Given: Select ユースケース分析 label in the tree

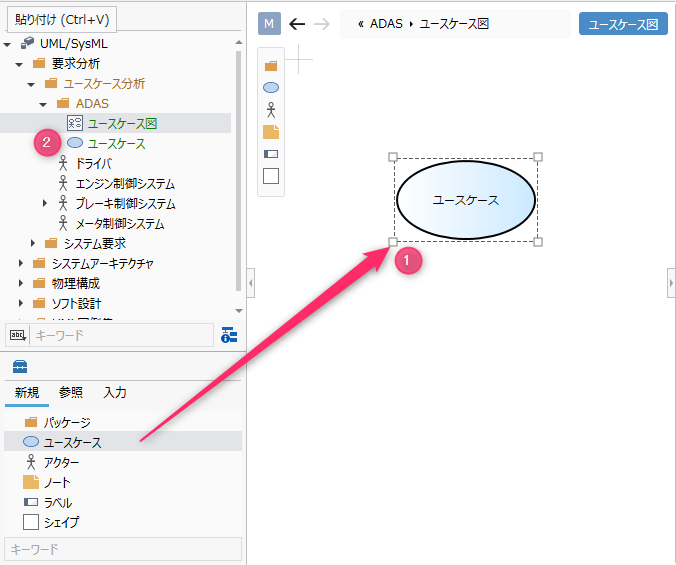Looking at the screenshot, I should [x=104, y=84].
